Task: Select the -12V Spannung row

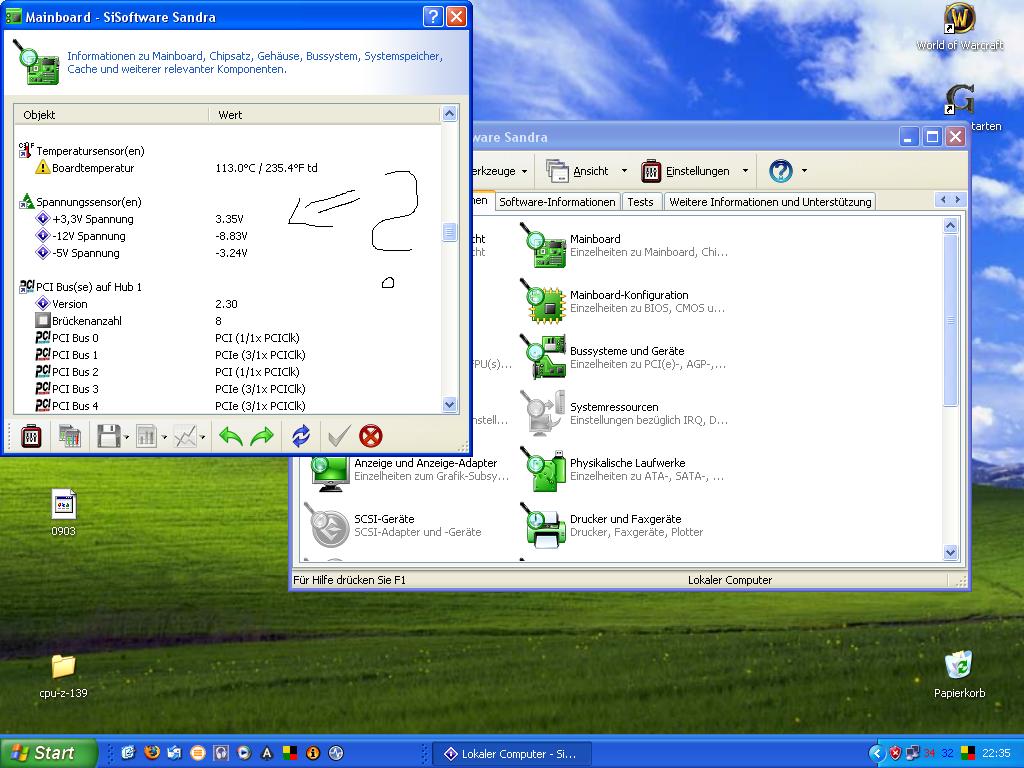Action: click(229, 236)
